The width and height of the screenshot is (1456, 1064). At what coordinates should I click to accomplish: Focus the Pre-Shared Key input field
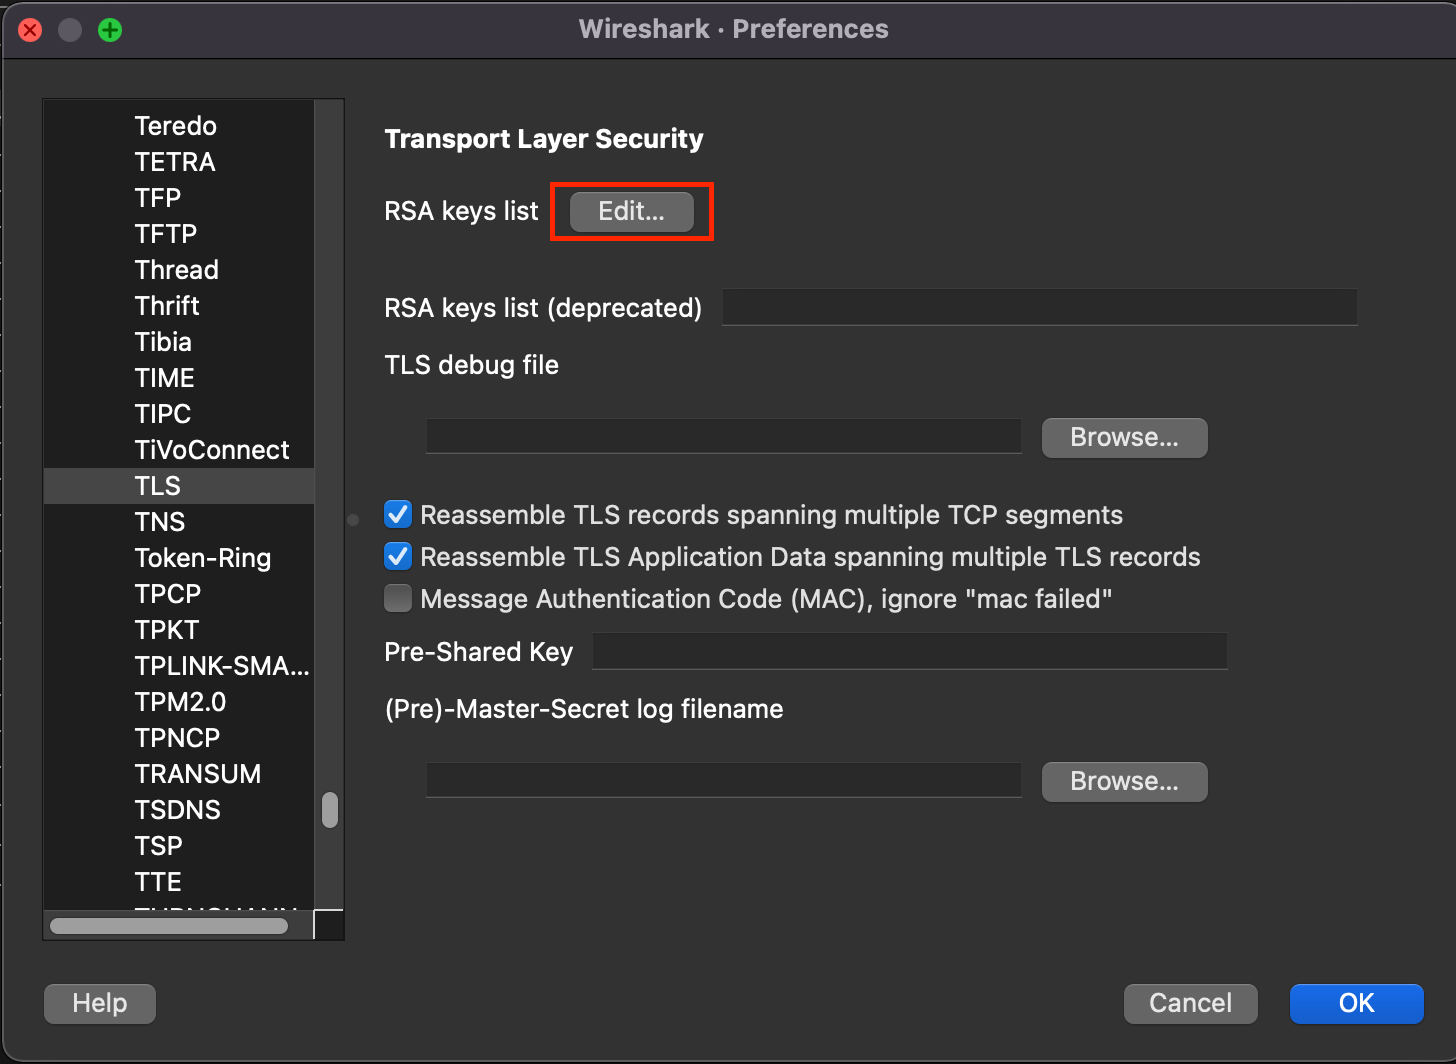(910, 651)
